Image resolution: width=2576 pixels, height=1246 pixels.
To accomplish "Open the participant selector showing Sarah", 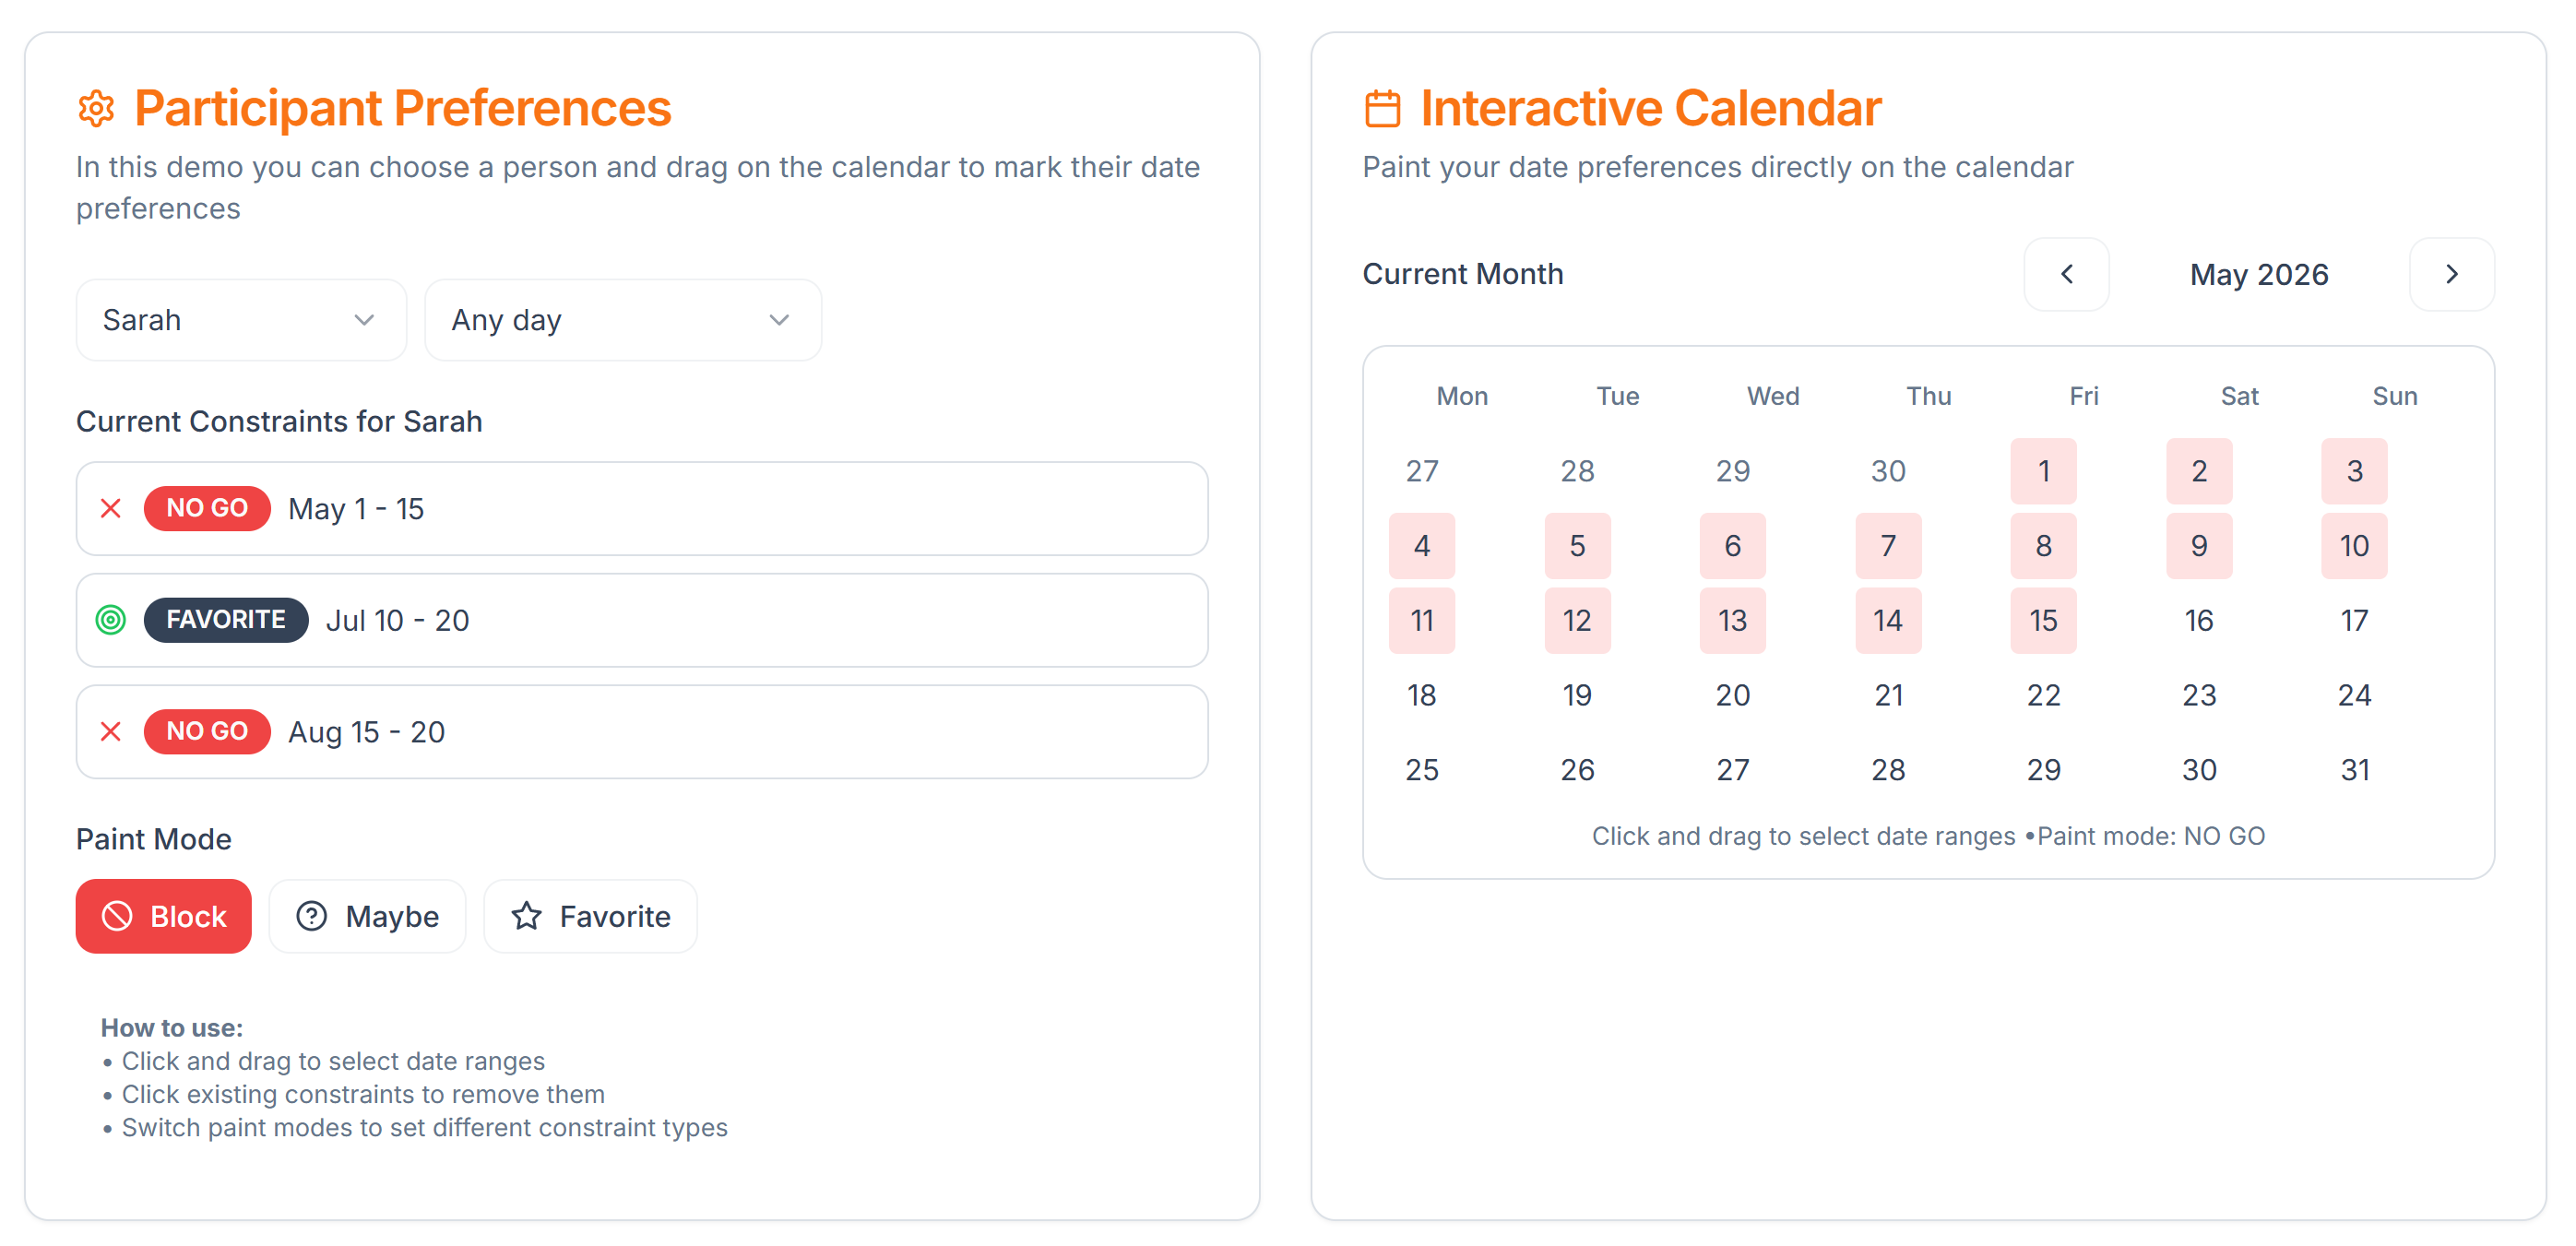I will coord(240,319).
